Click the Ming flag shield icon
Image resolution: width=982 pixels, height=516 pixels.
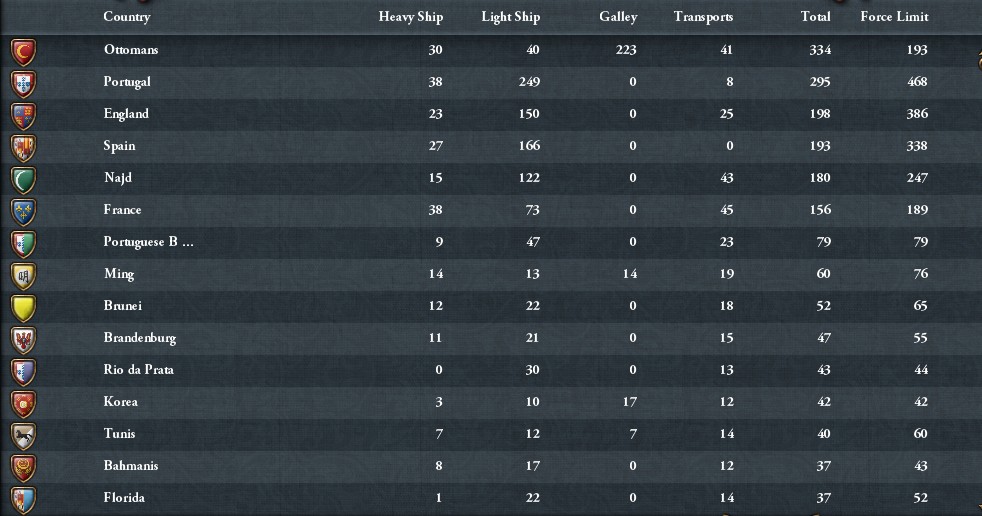[x=23, y=274]
